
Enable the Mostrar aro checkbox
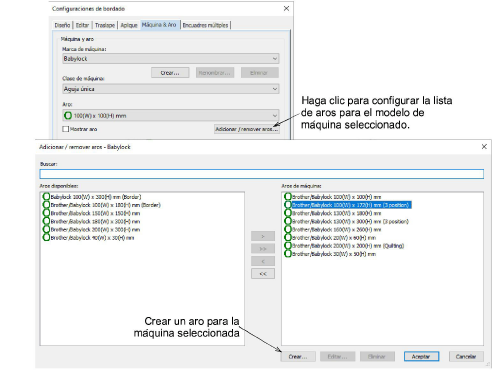66,129
